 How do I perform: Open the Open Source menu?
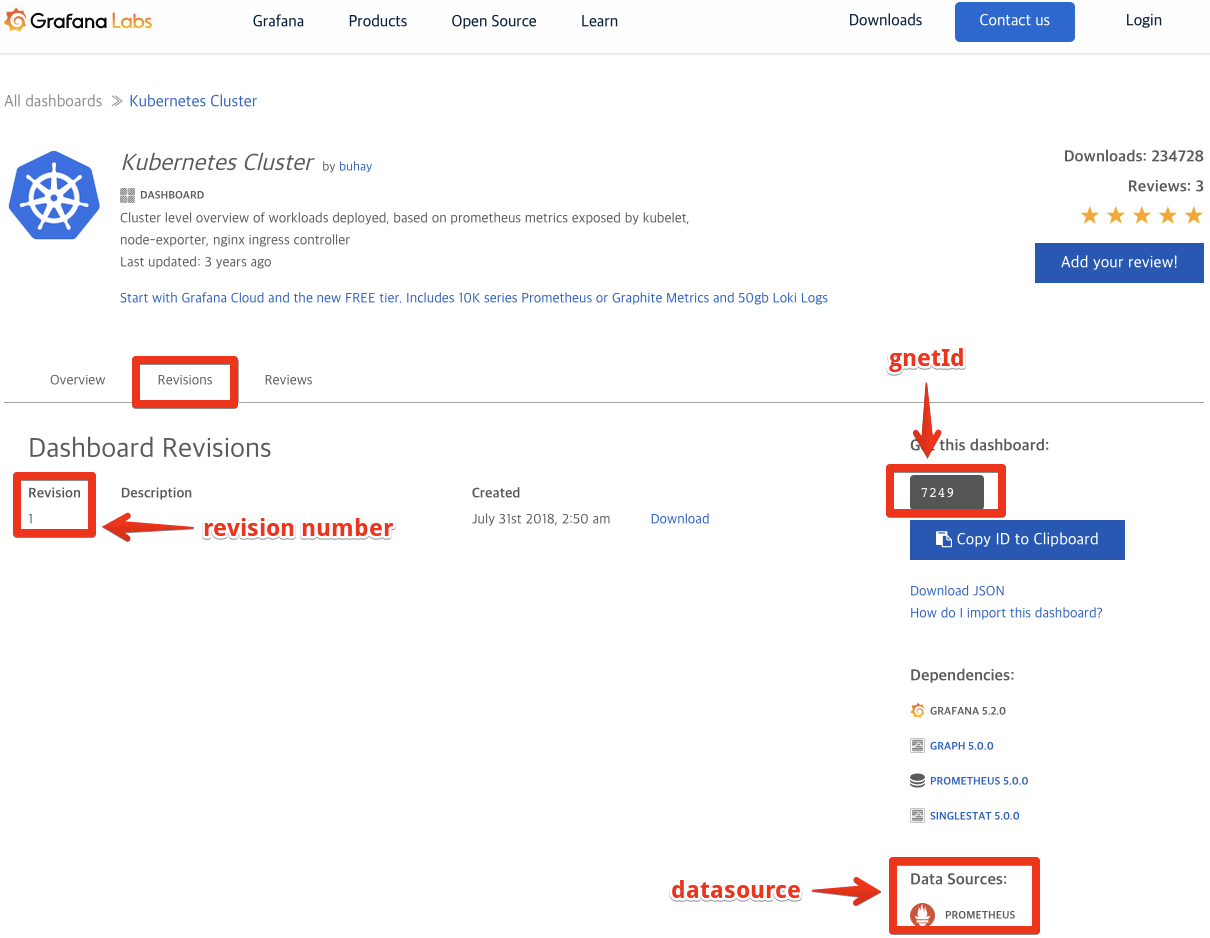pyautogui.click(x=494, y=21)
